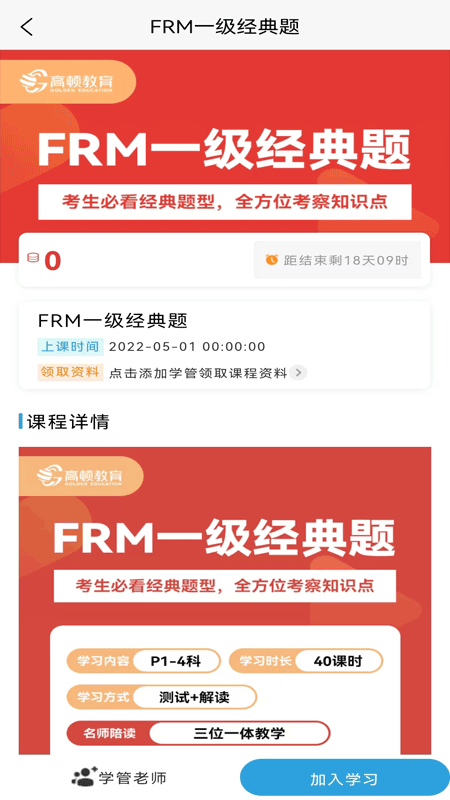Tap 学管老师 text link
Image resolution: width=450 pixels, height=800 pixels.
point(133,778)
